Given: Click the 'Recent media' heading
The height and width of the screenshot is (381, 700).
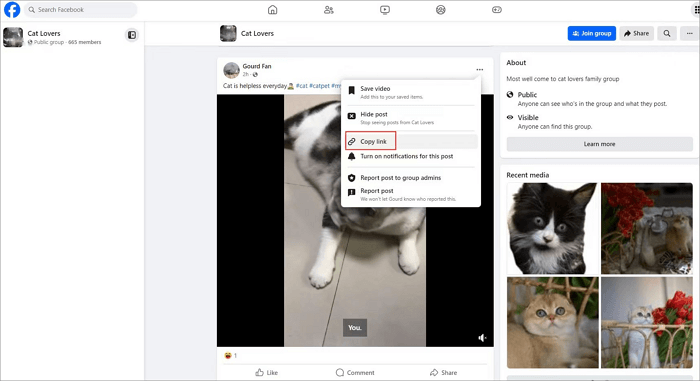Looking at the screenshot, I should (528, 175).
